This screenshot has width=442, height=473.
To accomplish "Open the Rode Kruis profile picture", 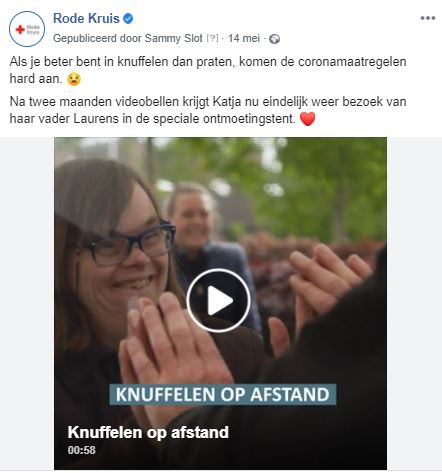I will point(27,29).
